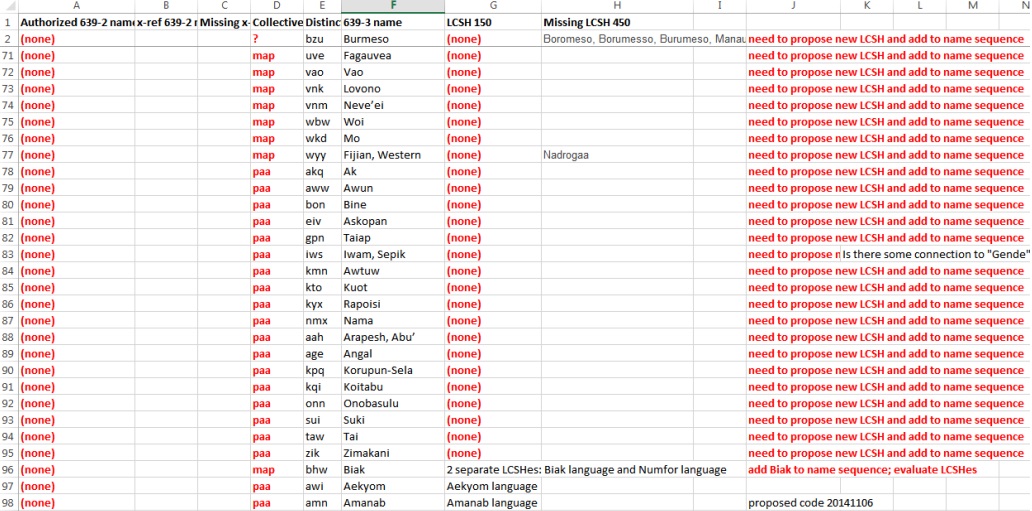Select the cell containing 'Burmeso'
This screenshot has height=511, width=1032.
(x=393, y=39)
